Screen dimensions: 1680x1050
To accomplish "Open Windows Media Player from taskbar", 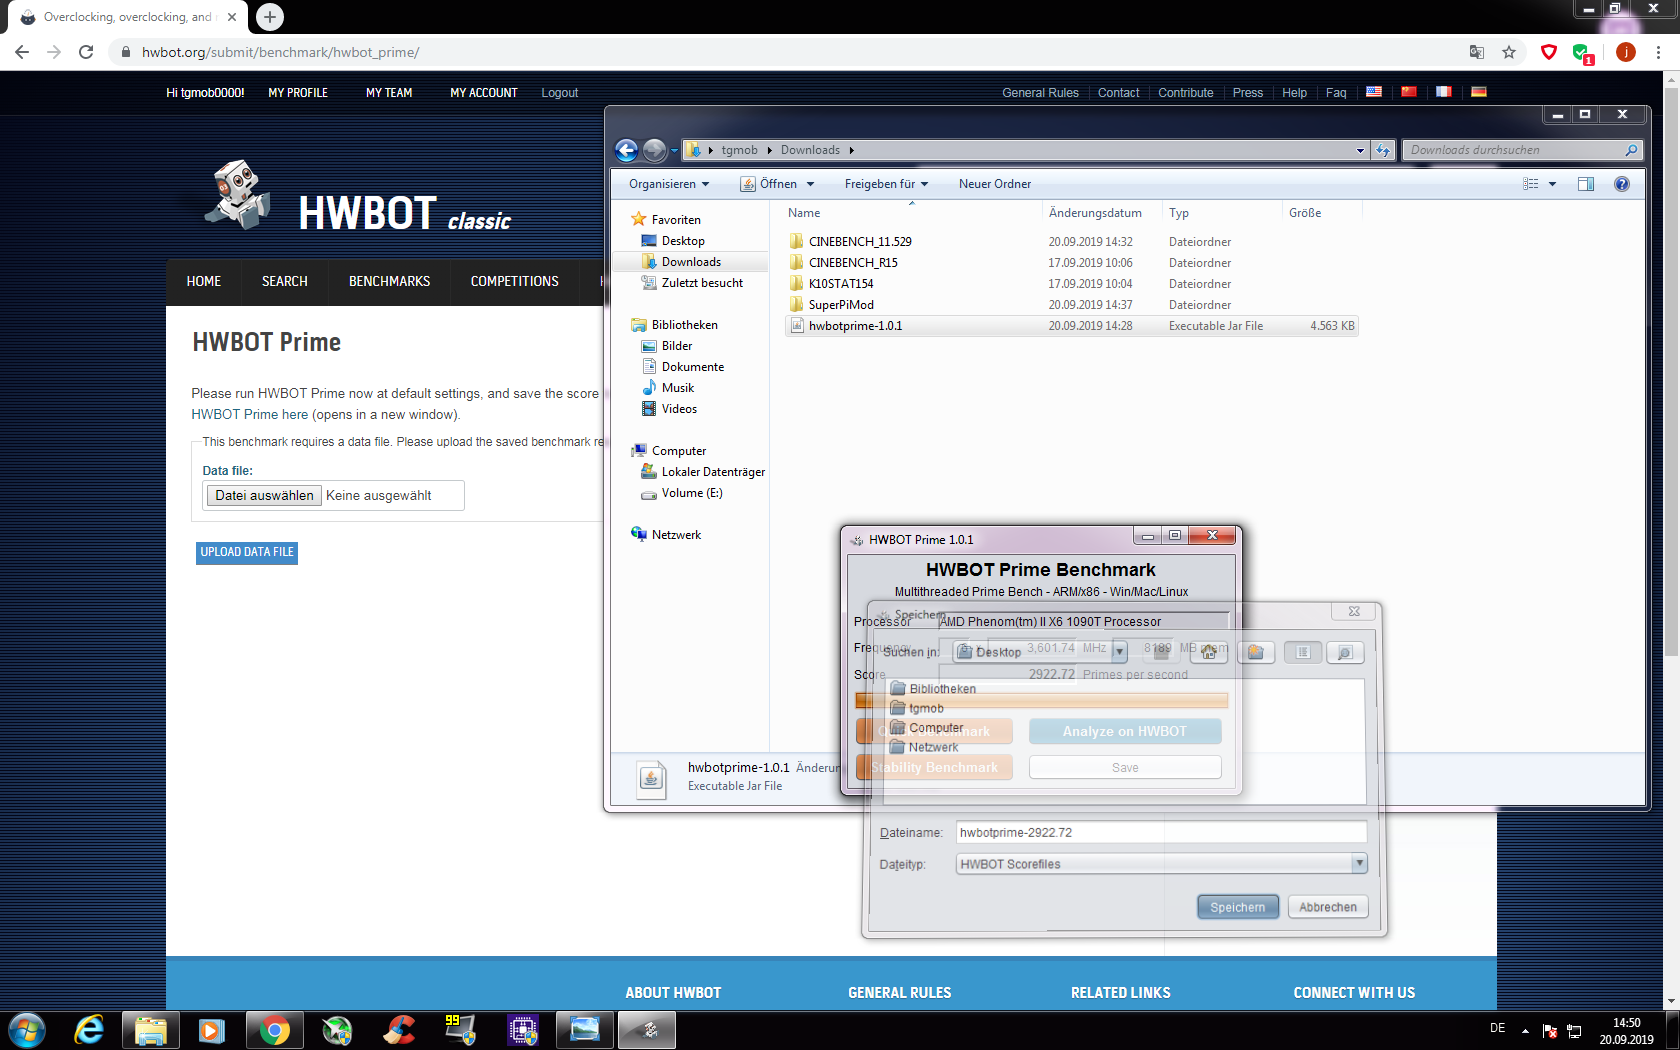I will click(211, 1030).
